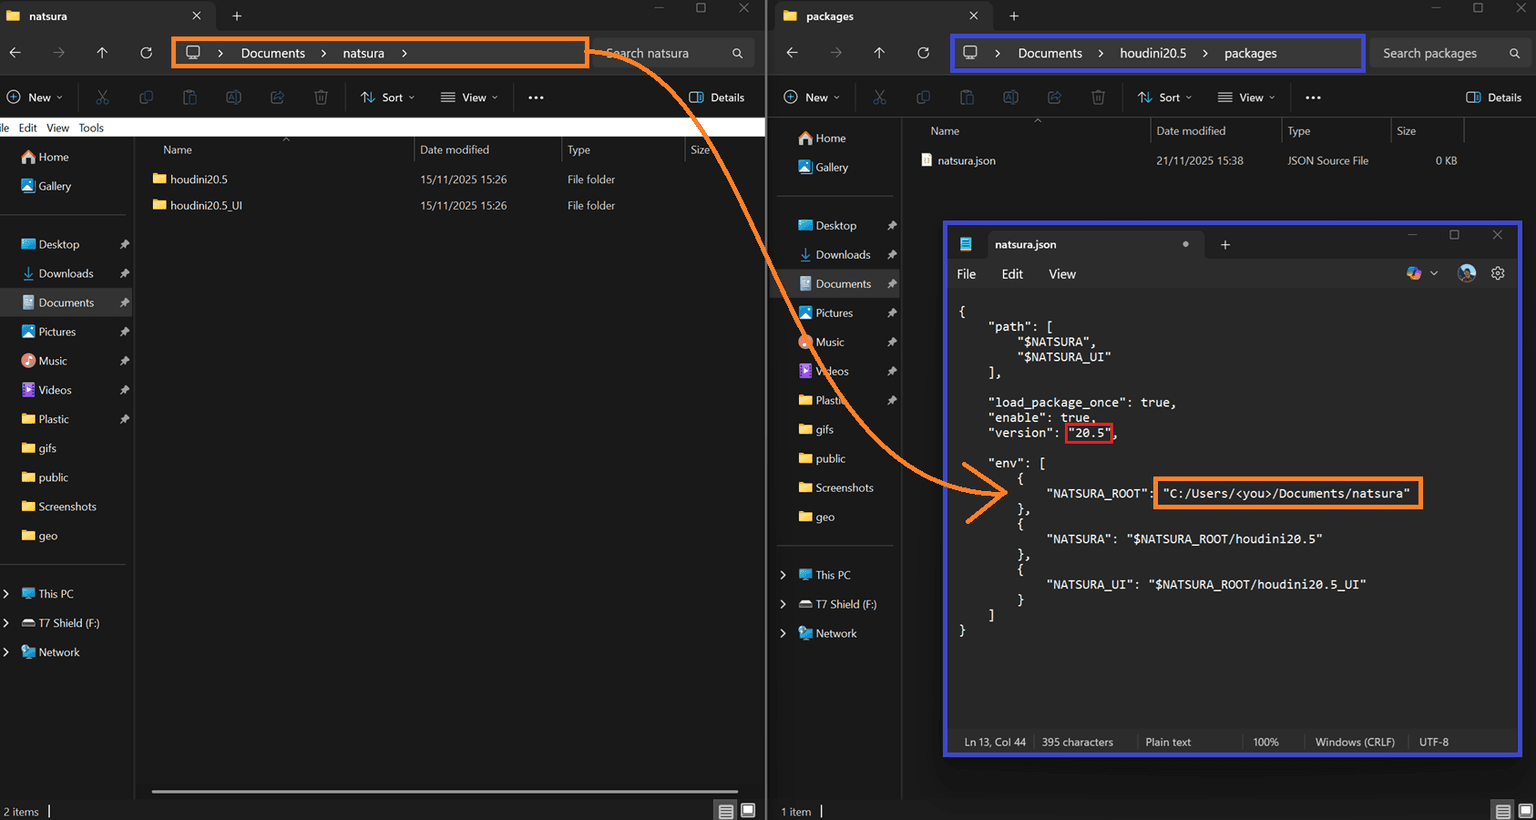The height and width of the screenshot is (820, 1536).
Task: Open Notepad settings gear icon
Action: pyautogui.click(x=1497, y=273)
